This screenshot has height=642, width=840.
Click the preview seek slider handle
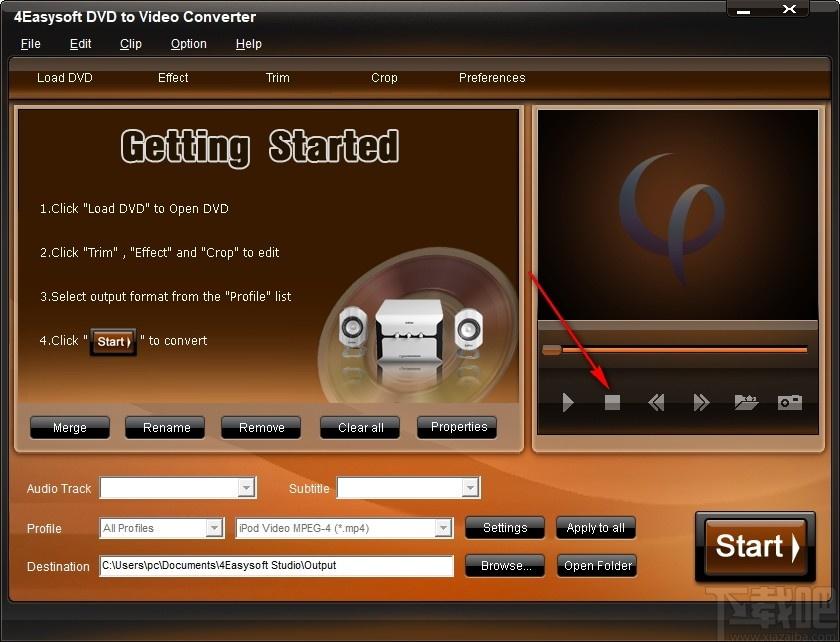(551, 349)
